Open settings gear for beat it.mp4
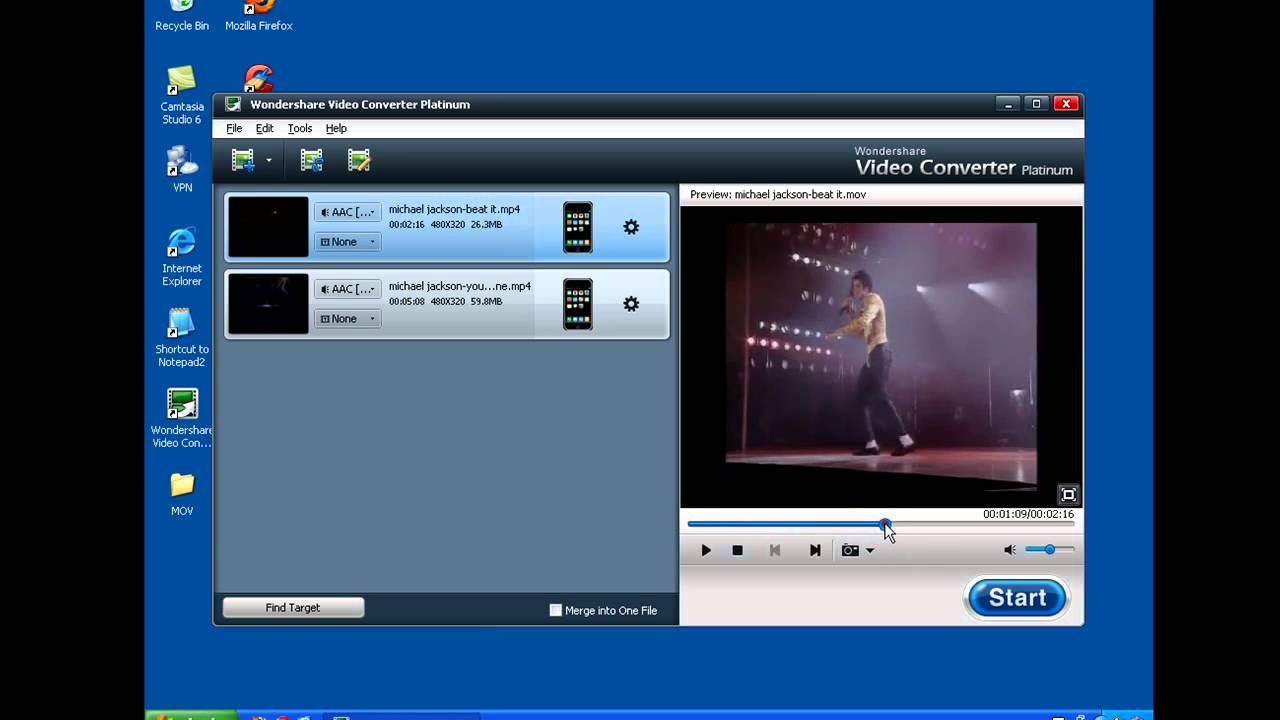This screenshot has height=720, width=1280. click(x=631, y=227)
